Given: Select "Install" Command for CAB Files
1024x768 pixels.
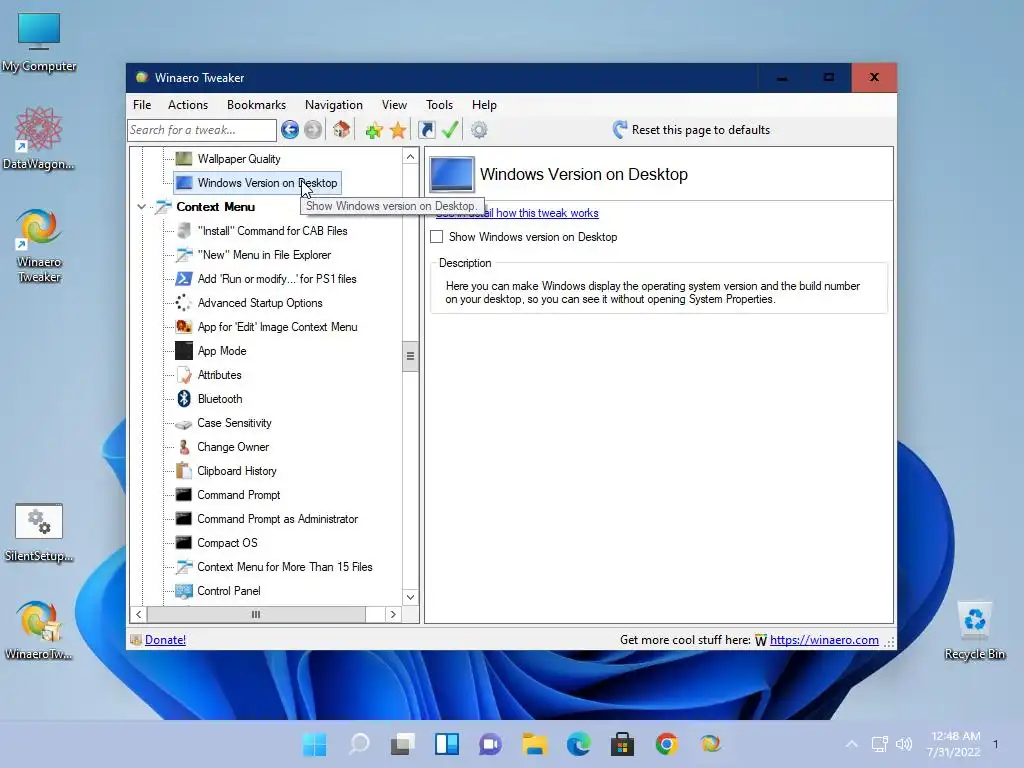Looking at the screenshot, I should tap(272, 231).
